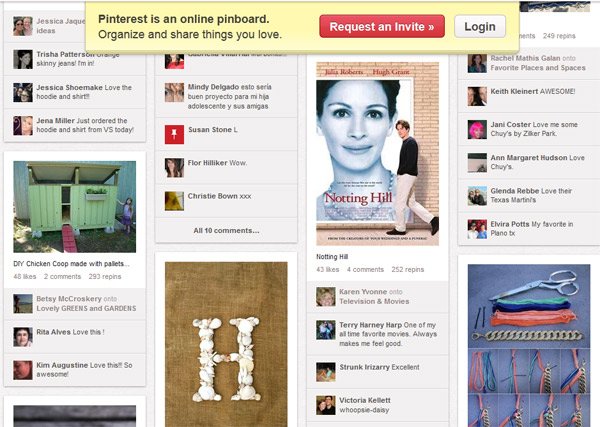This screenshot has width=600, height=427.
Task: Open Mindy Delgado's profile avatar
Action: pyautogui.click(x=174, y=92)
